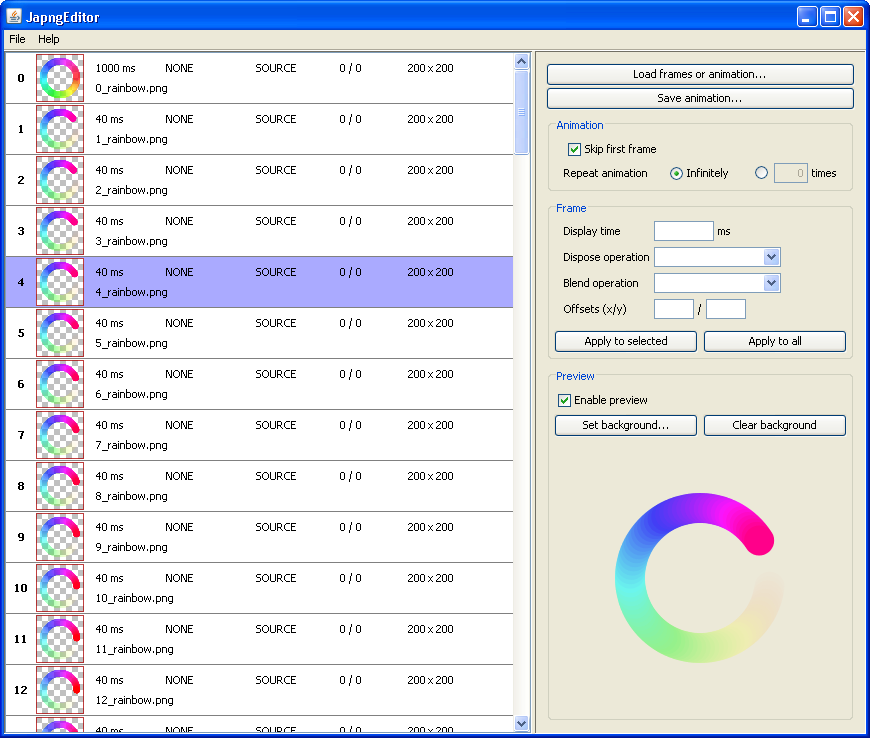Focus the repeat times count field
The image size is (870, 738).
(x=791, y=173)
